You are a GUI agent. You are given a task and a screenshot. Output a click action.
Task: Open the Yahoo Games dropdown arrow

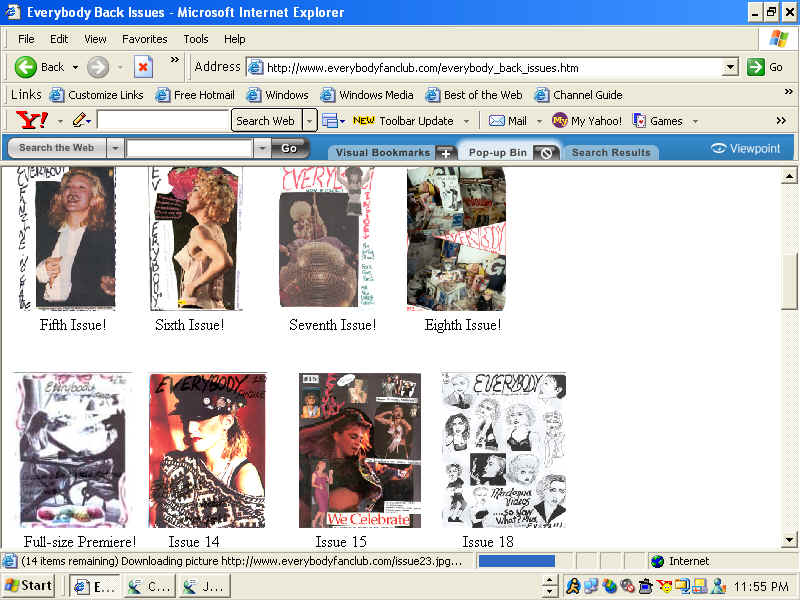coord(695,121)
